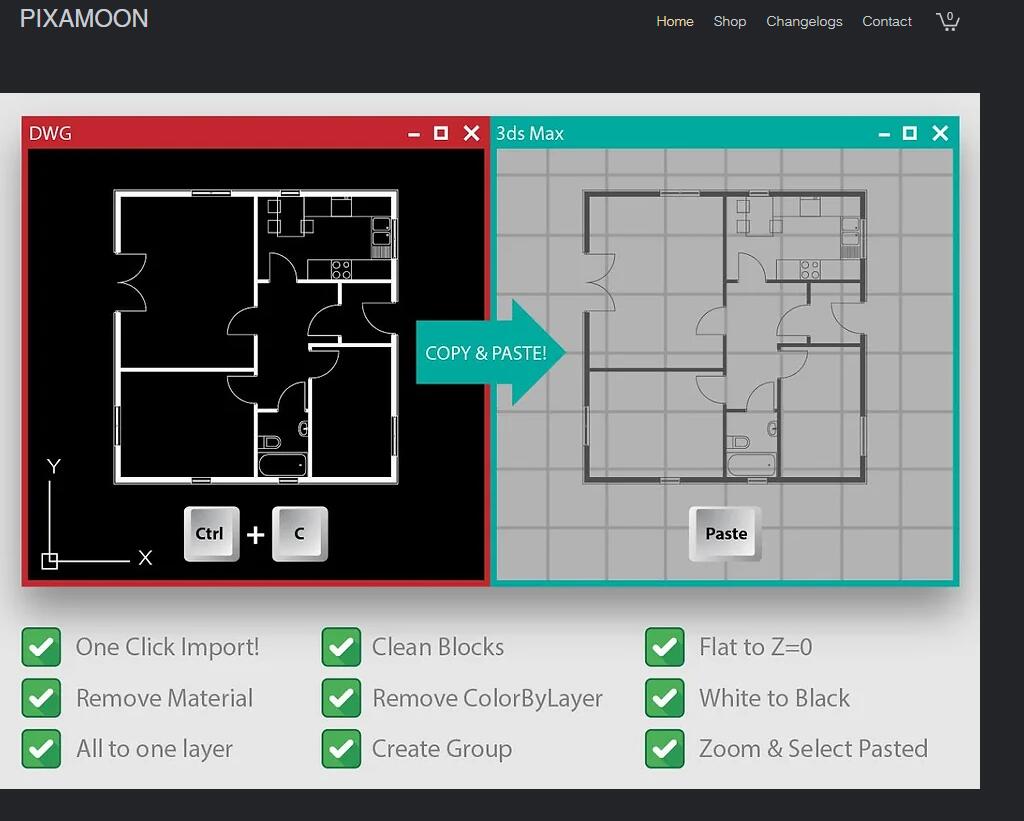Click the DWG window maximize icon
1024x821 pixels.
[x=441, y=133]
